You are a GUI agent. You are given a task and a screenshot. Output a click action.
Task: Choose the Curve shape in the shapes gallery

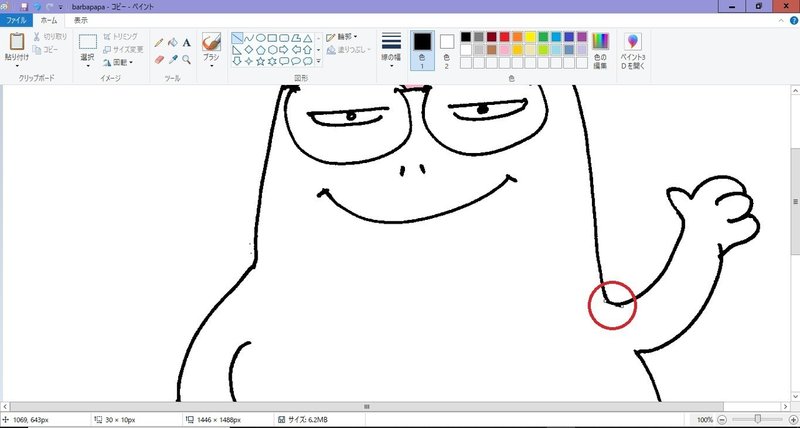click(249, 38)
